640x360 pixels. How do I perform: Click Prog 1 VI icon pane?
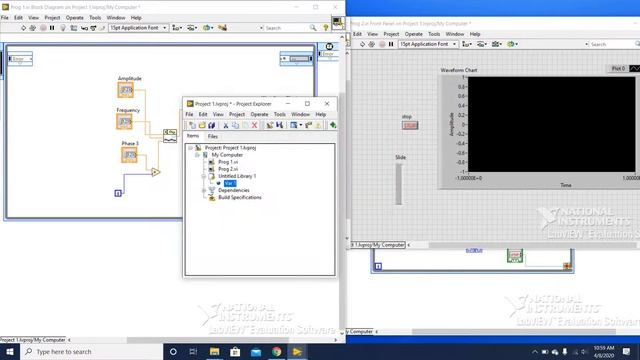pos(338,23)
